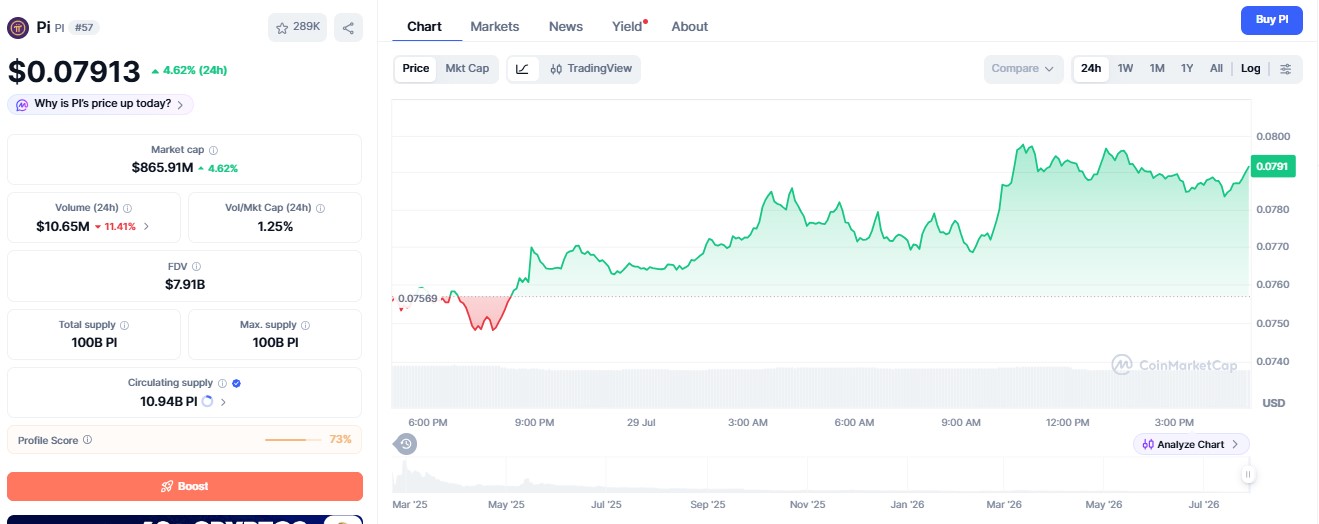
Task: Select the 1M time range
Action: tap(1157, 69)
